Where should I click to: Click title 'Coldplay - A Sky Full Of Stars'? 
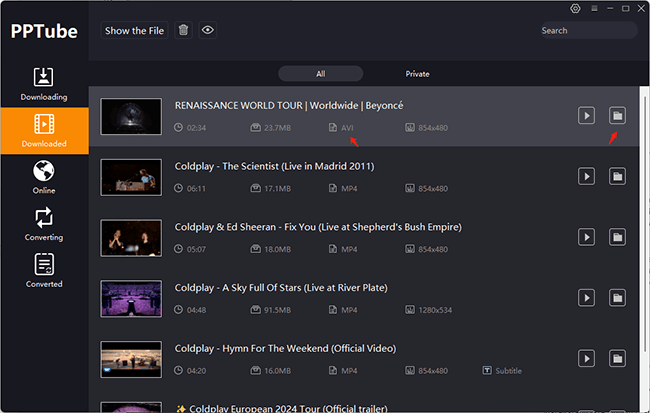tap(281, 288)
